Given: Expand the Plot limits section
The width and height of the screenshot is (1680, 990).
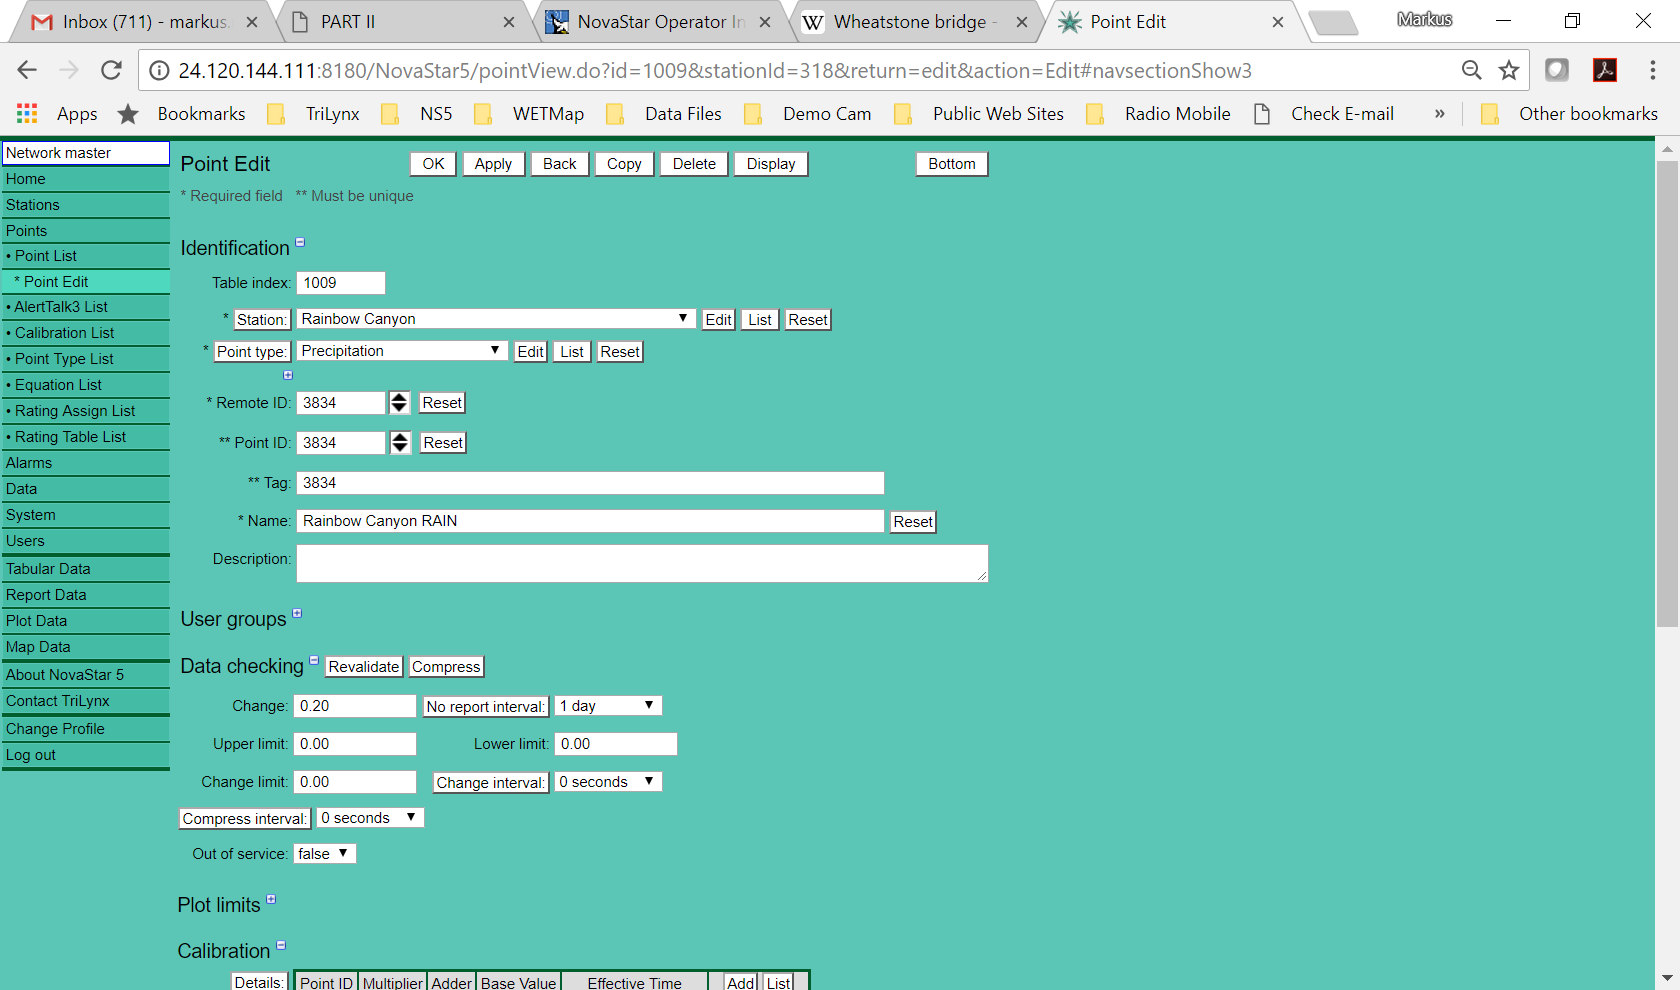Looking at the screenshot, I should point(271,899).
